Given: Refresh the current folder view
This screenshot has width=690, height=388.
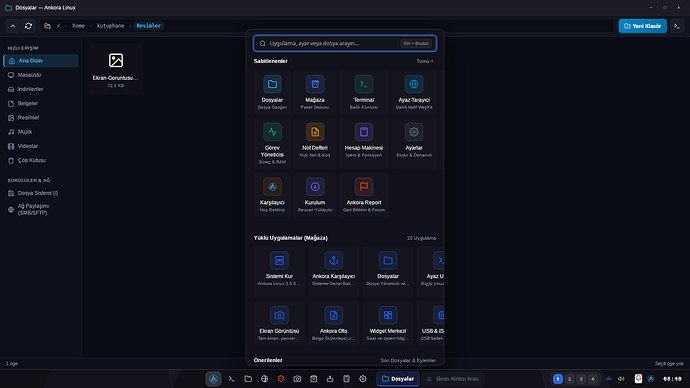Looking at the screenshot, I should [x=29, y=26].
